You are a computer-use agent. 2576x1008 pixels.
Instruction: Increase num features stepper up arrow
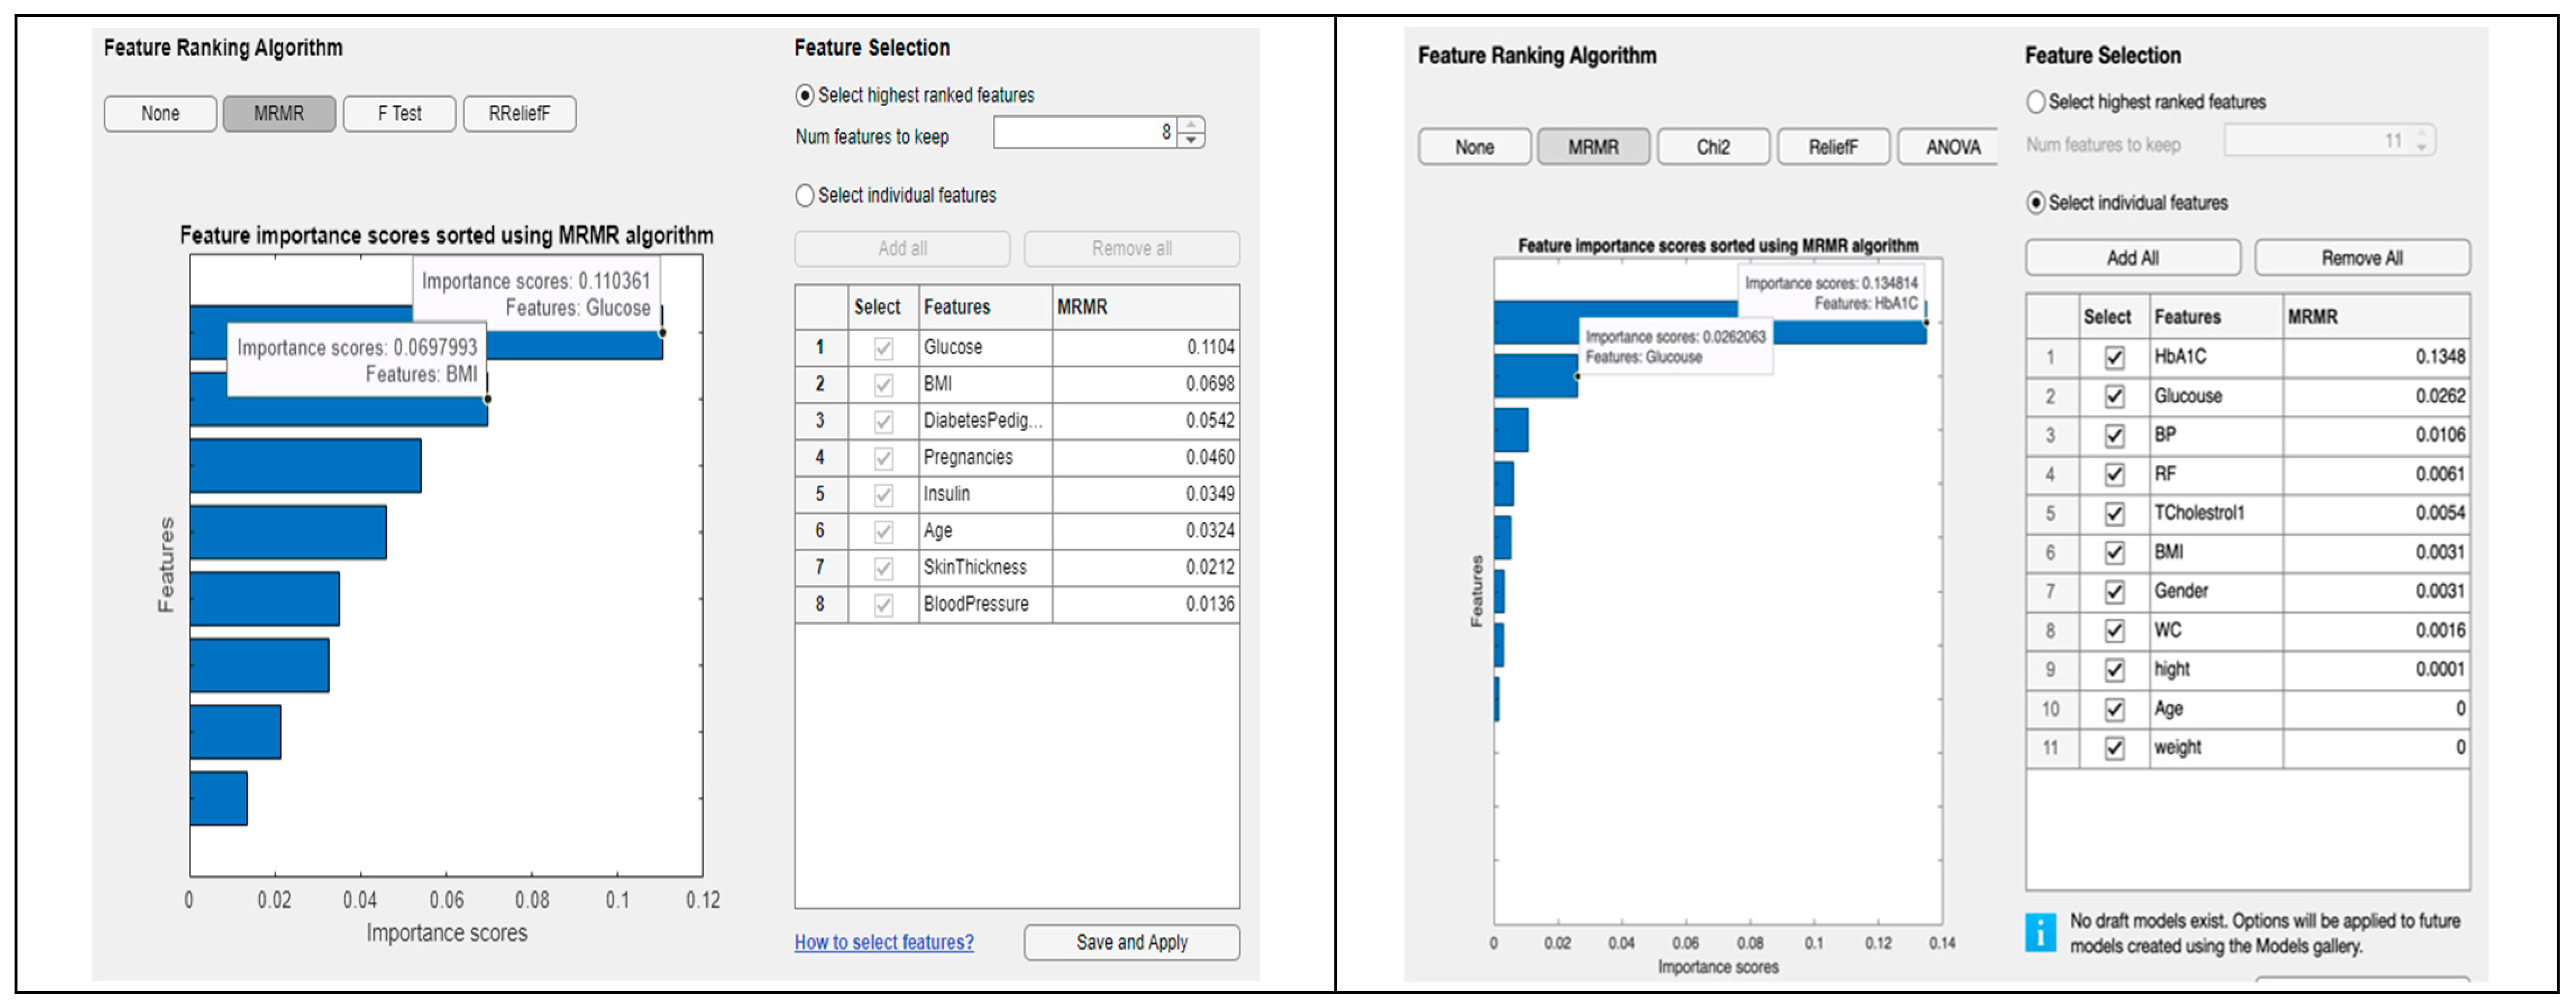tap(1191, 125)
